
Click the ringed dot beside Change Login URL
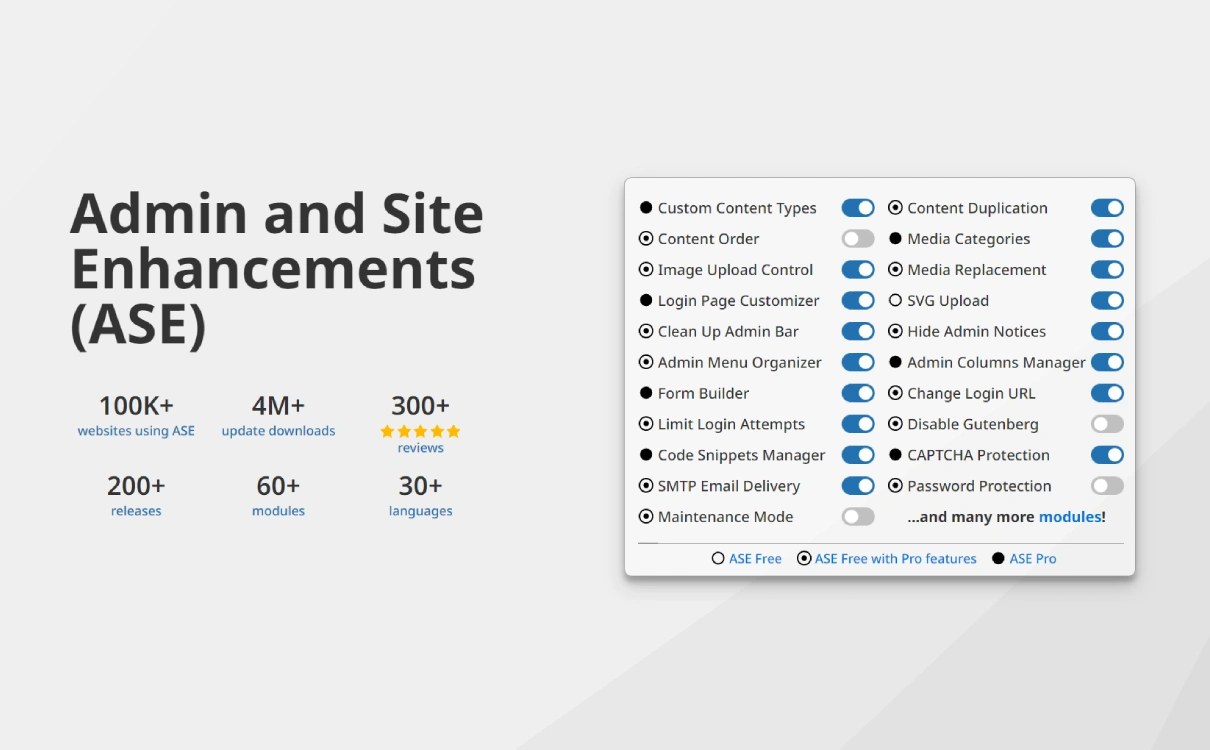click(x=895, y=393)
